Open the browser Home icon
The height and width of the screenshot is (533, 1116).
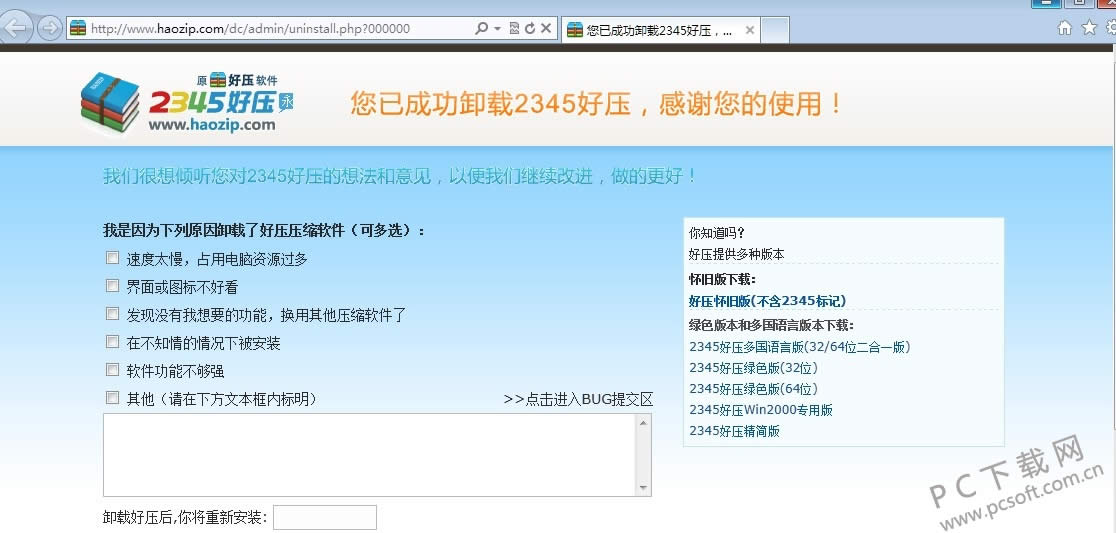pos(1065,28)
